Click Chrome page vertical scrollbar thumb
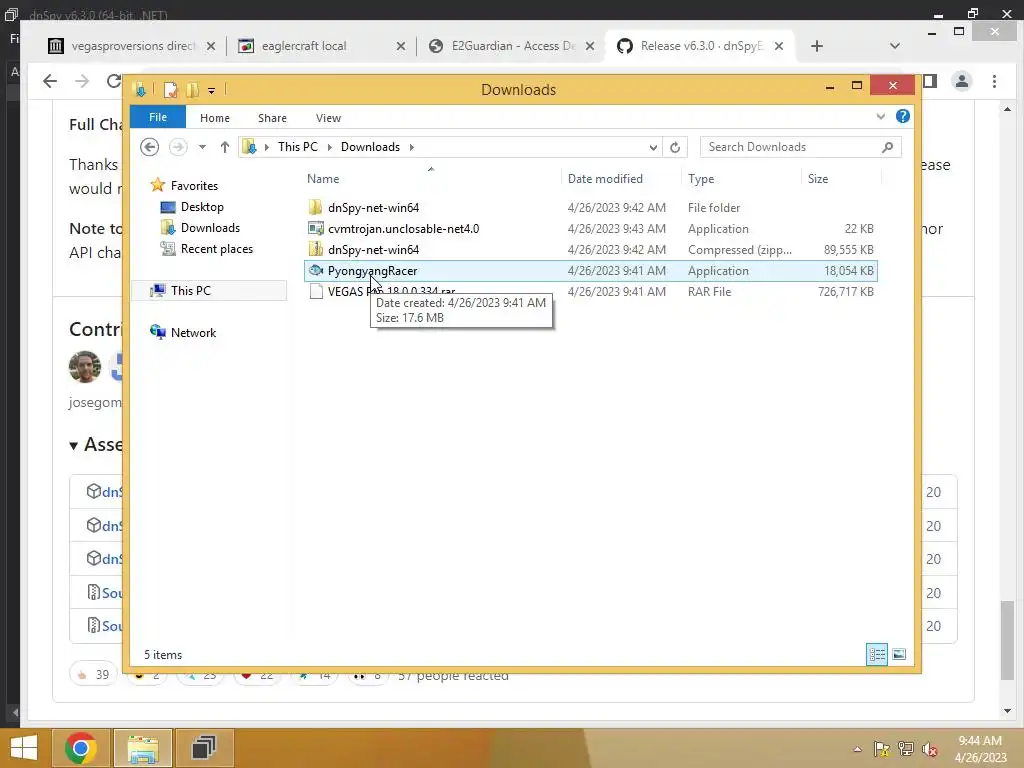1024x768 pixels. [x=1008, y=641]
